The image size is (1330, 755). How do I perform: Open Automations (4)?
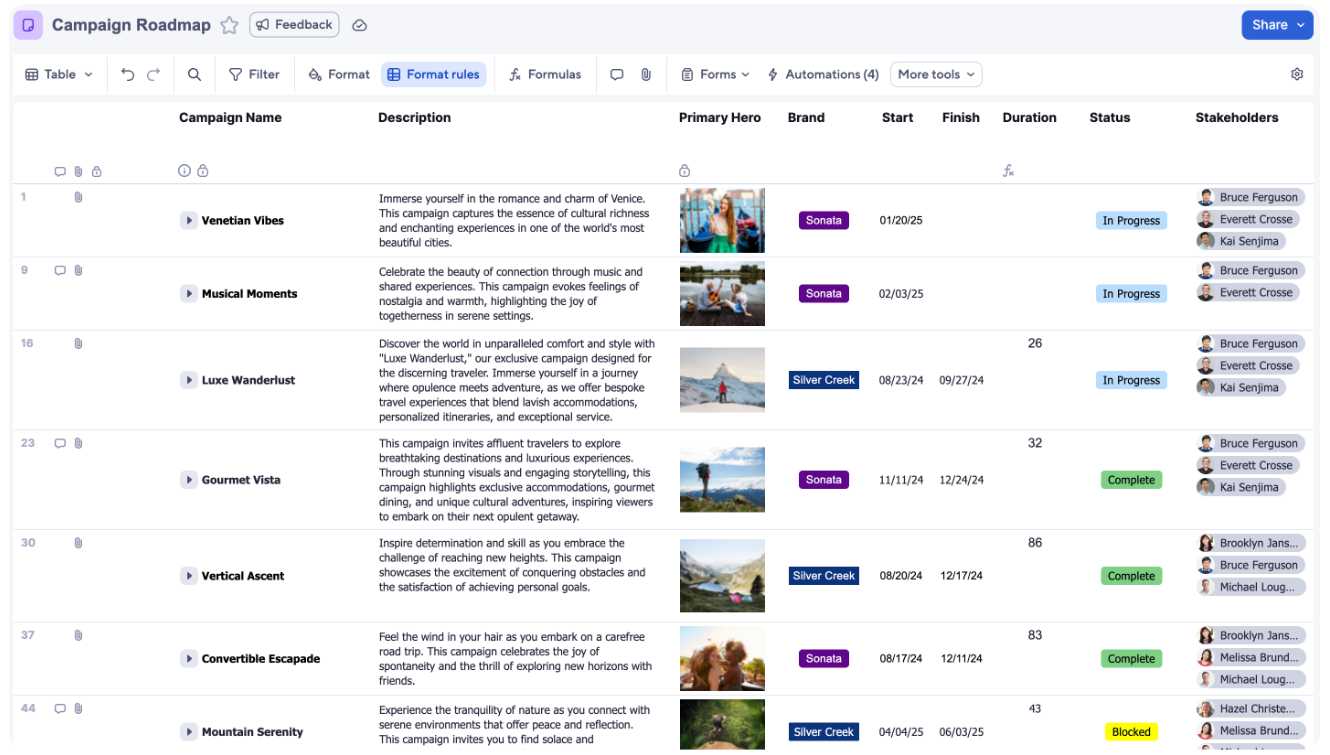823,74
